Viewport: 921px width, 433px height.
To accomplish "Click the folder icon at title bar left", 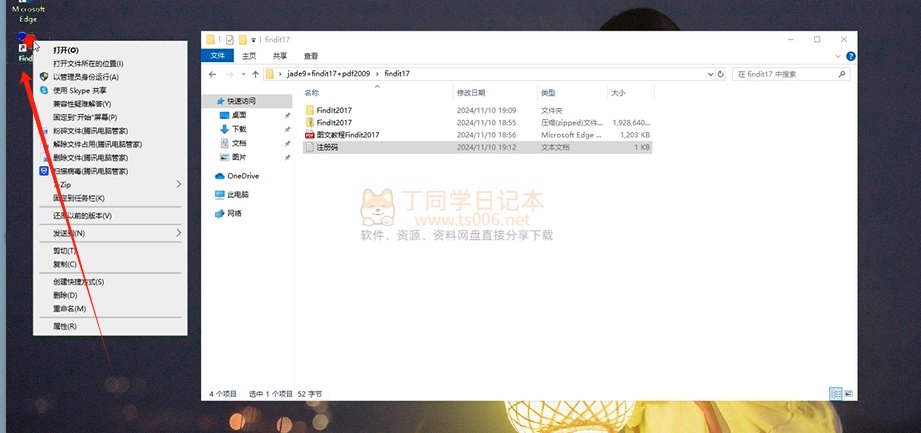I will point(210,40).
